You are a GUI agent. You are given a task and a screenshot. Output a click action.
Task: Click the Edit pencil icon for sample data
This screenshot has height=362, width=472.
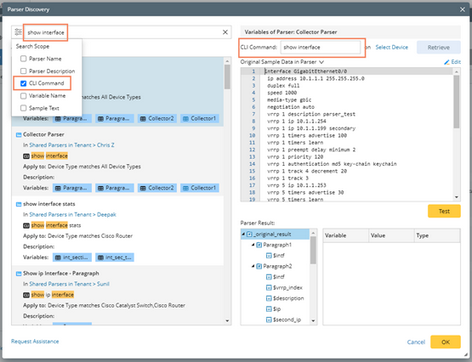(x=447, y=62)
